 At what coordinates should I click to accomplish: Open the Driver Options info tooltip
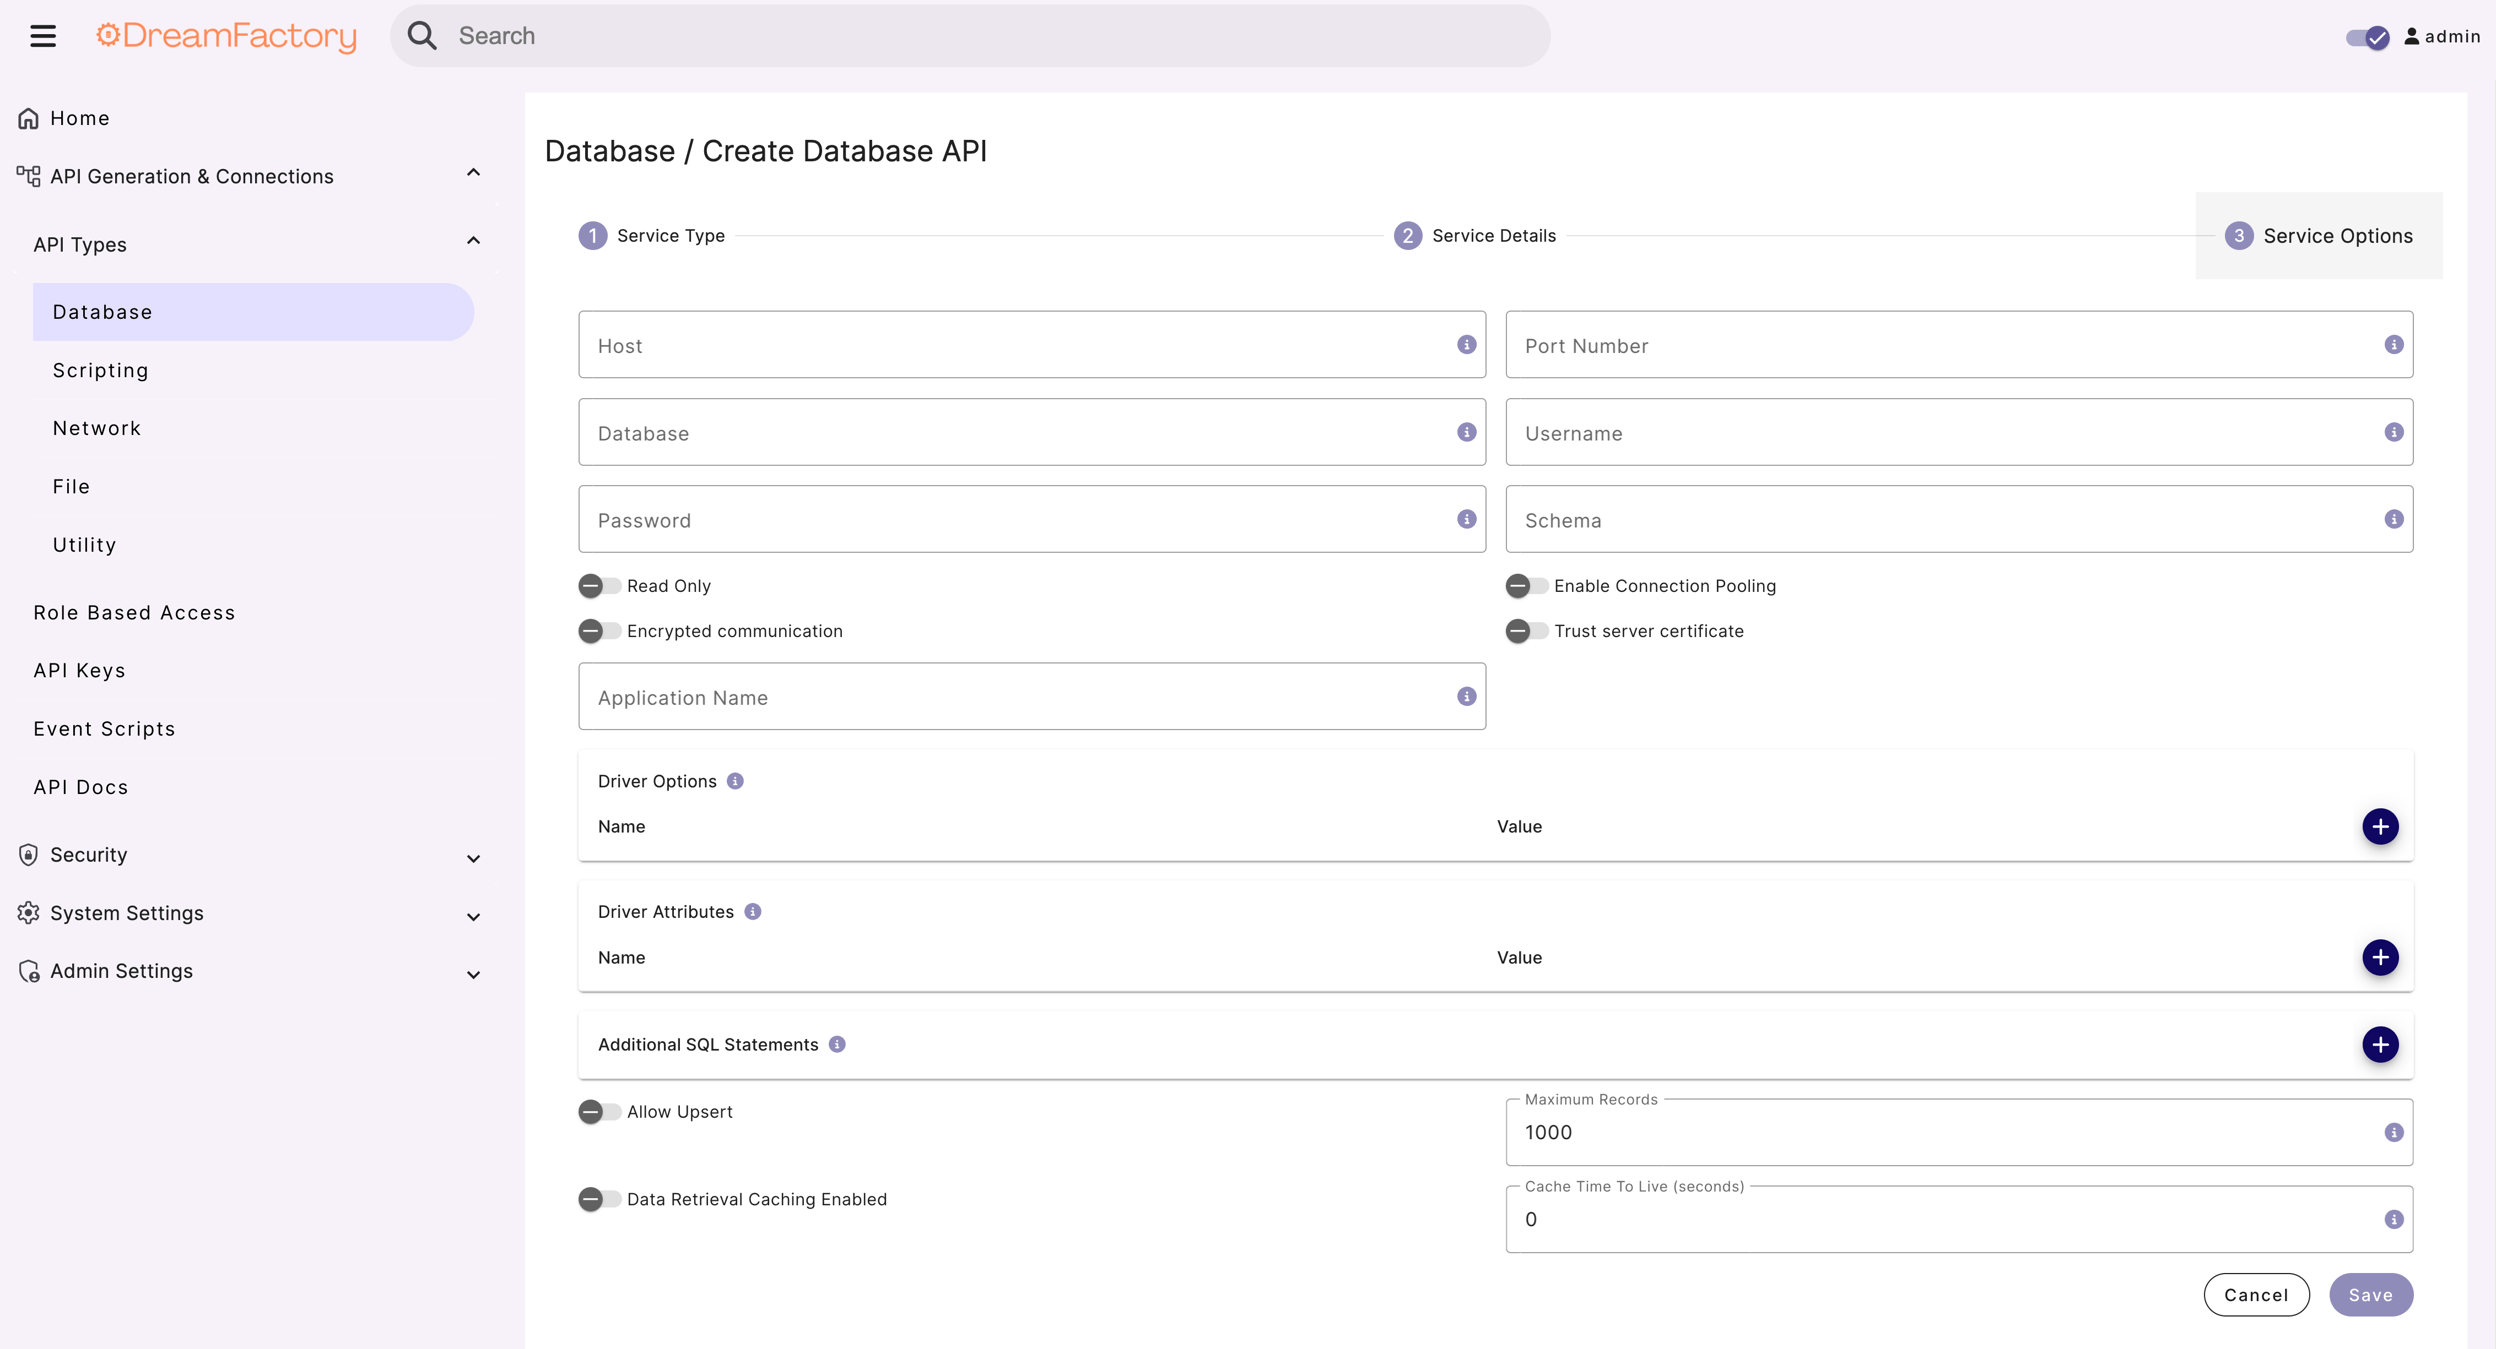pos(735,781)
